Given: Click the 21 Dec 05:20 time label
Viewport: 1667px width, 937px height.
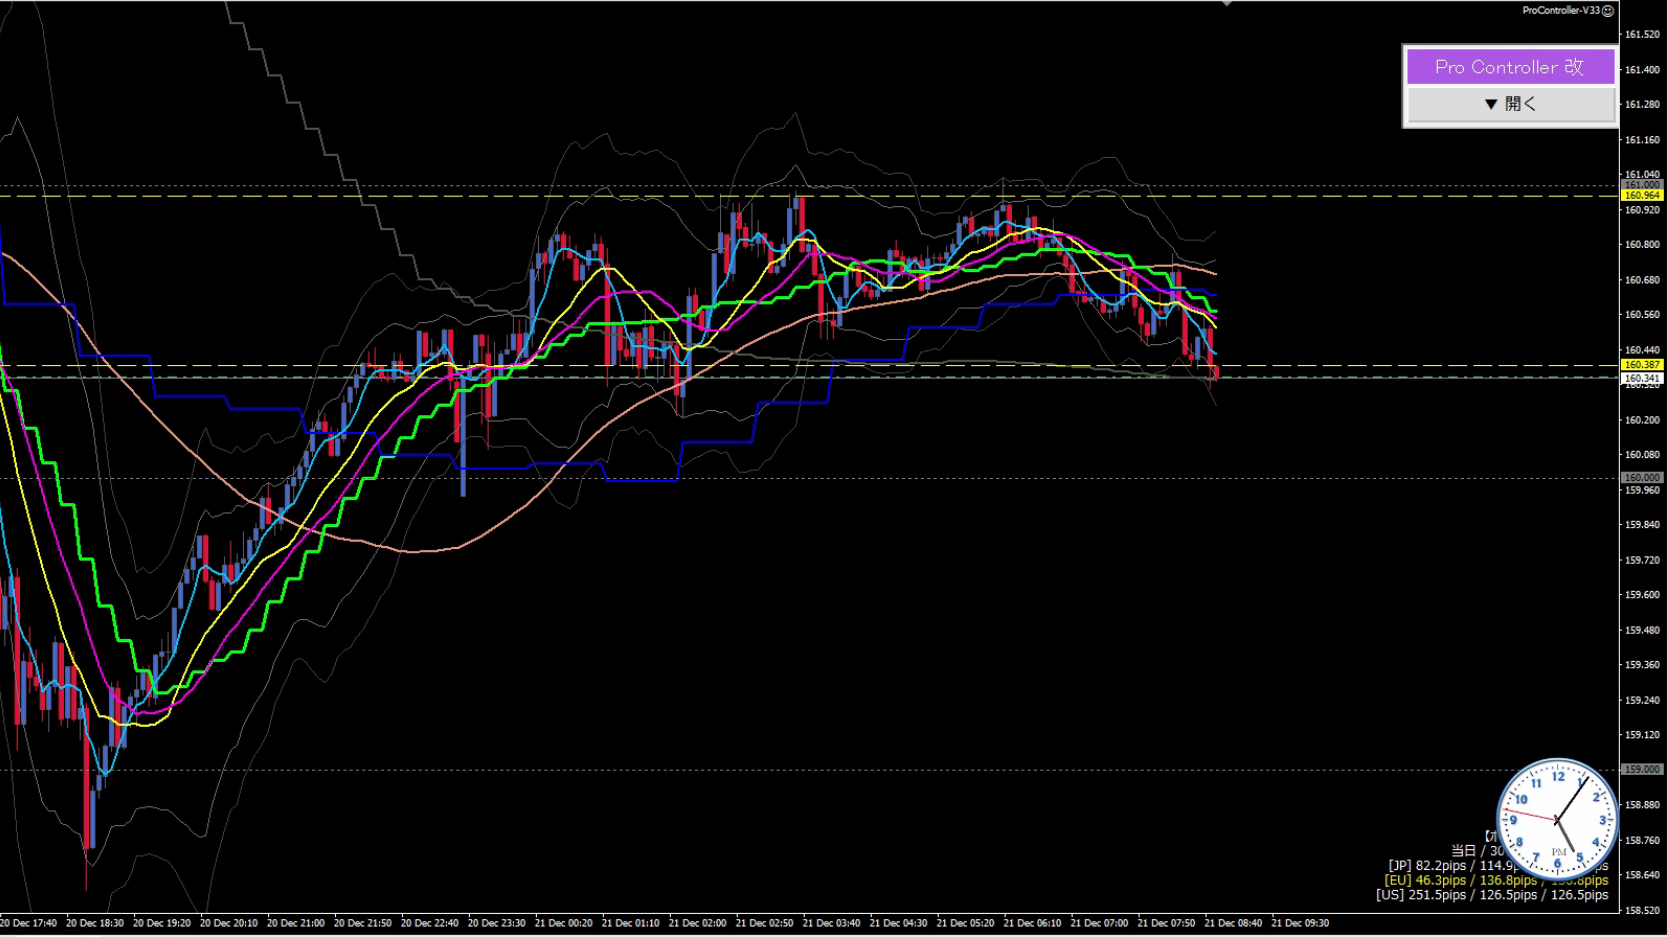Looking at the screenshot, I should tap(965, 924).
